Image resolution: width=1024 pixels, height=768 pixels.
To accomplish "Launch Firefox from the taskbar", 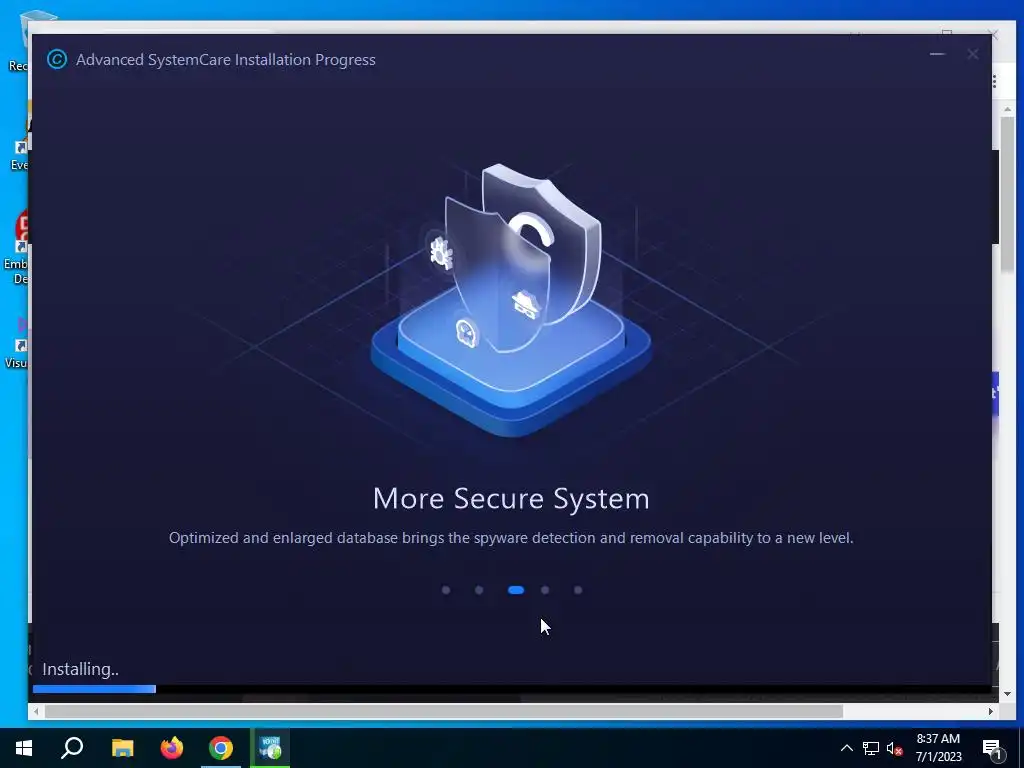I will click(172, 748).
